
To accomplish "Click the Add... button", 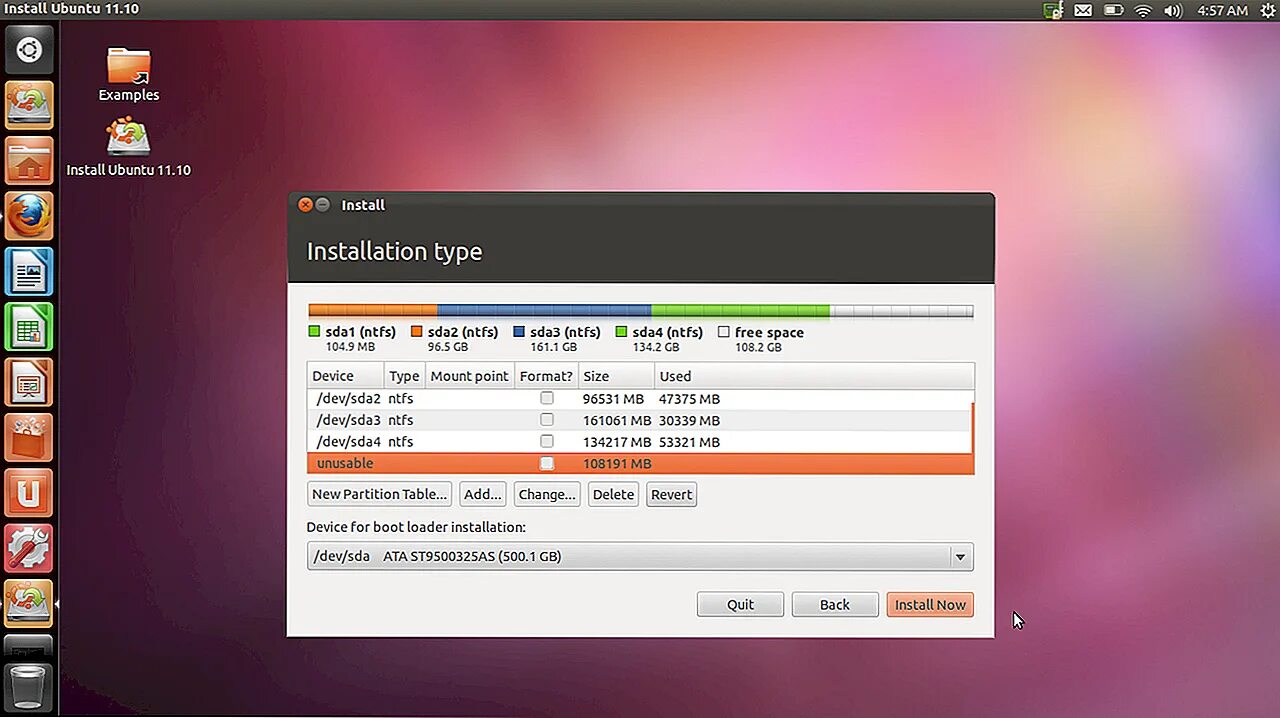I will [483, 494].
